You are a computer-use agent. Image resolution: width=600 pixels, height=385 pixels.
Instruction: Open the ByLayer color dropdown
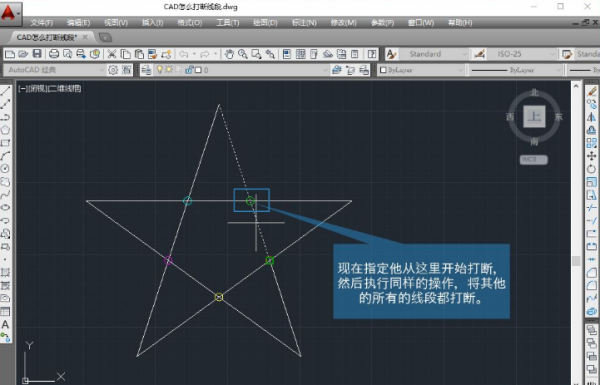[x=460, y=70]
